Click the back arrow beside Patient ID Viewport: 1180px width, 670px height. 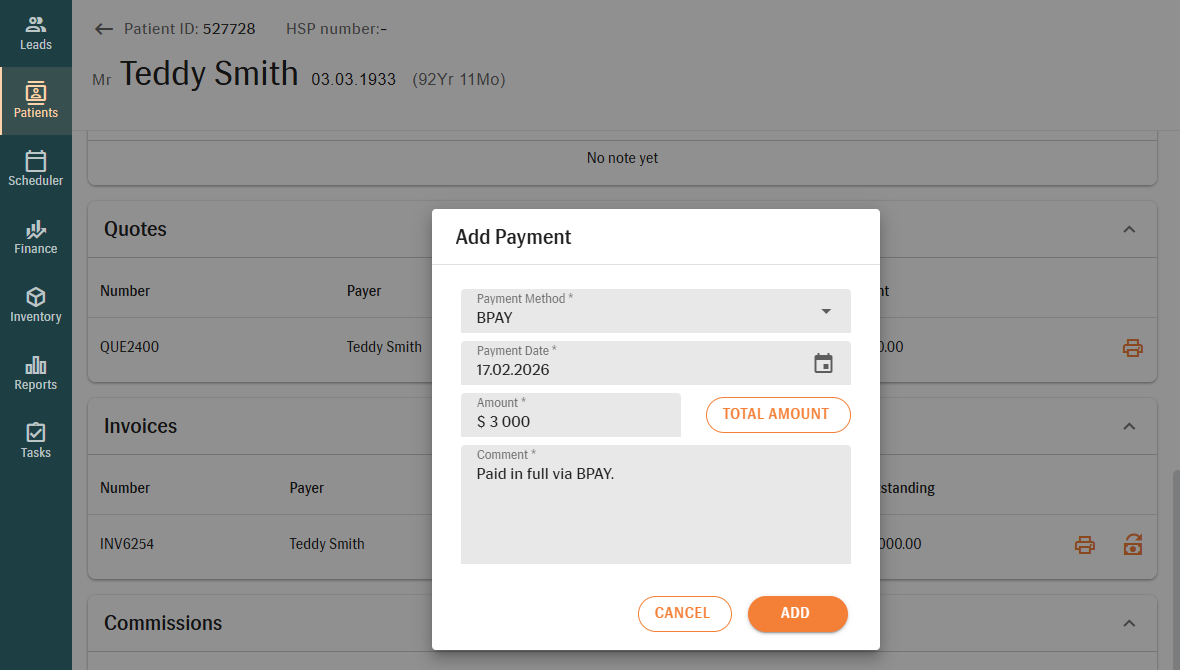coord(103,29)
